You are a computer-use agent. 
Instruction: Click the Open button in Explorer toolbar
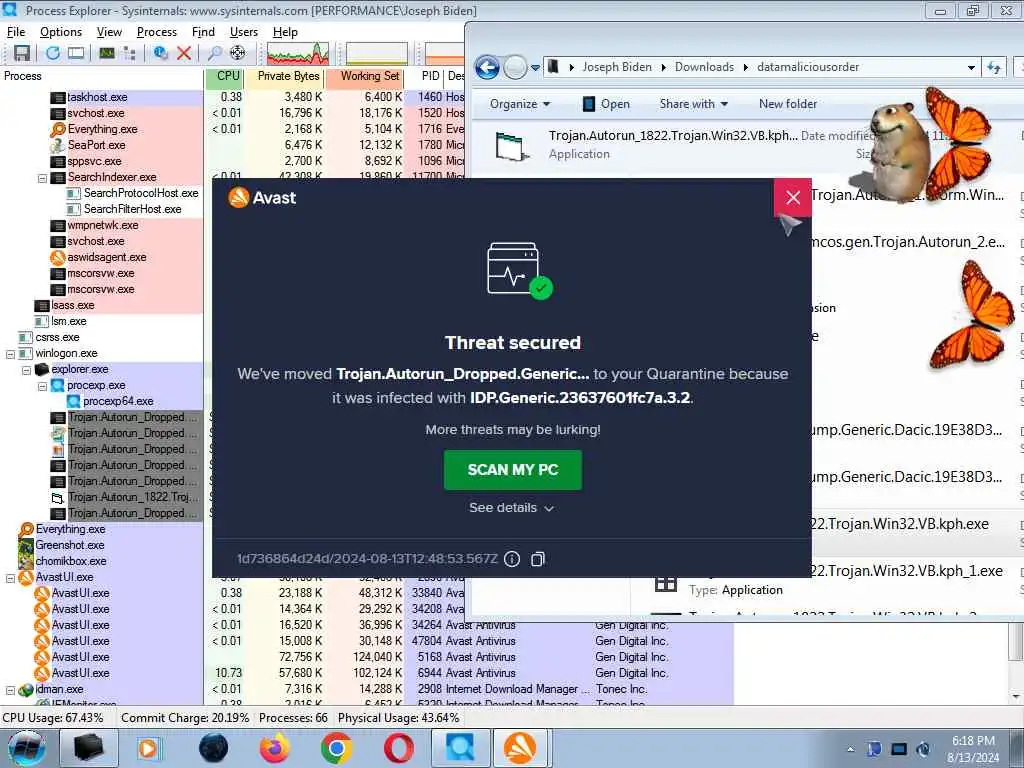click(606, 104)
